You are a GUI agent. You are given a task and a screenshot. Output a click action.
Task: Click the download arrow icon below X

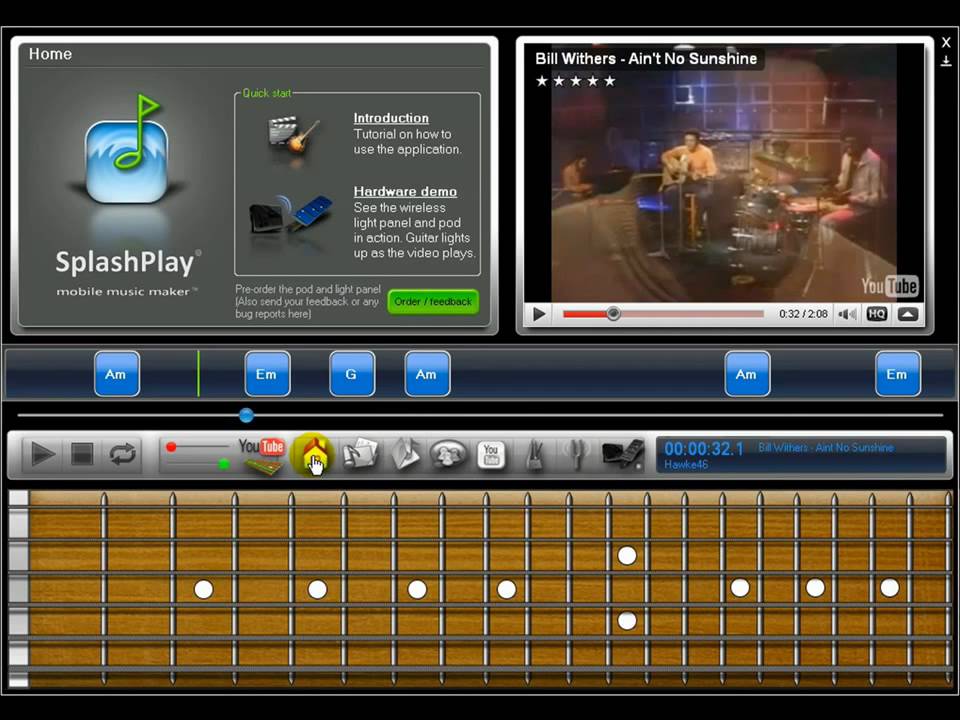click(x=946, y=61)
